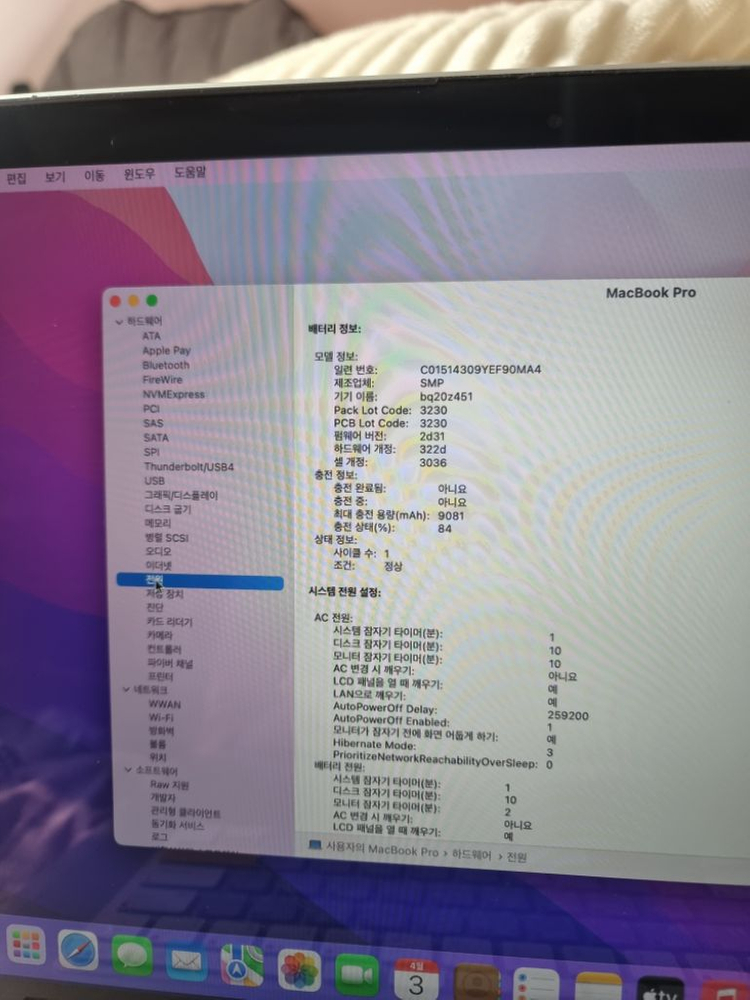
Task: Open the Maps app in Dock
Action: [x=242, y=965]
